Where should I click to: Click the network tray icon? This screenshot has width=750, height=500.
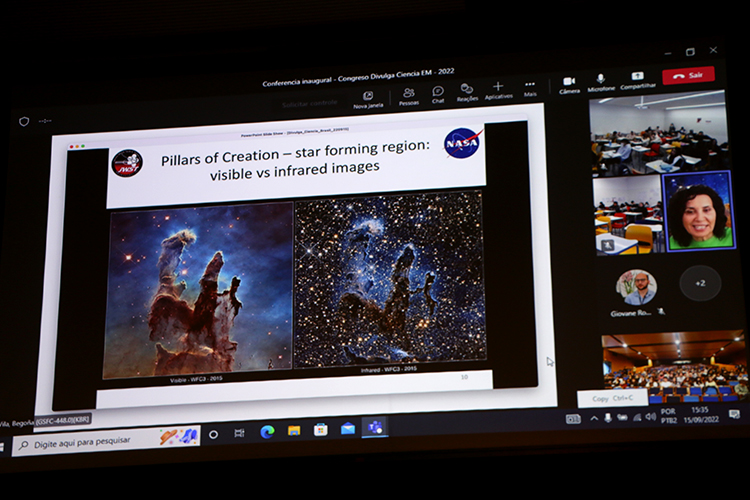pyautogui.click(x=637, y=417)
